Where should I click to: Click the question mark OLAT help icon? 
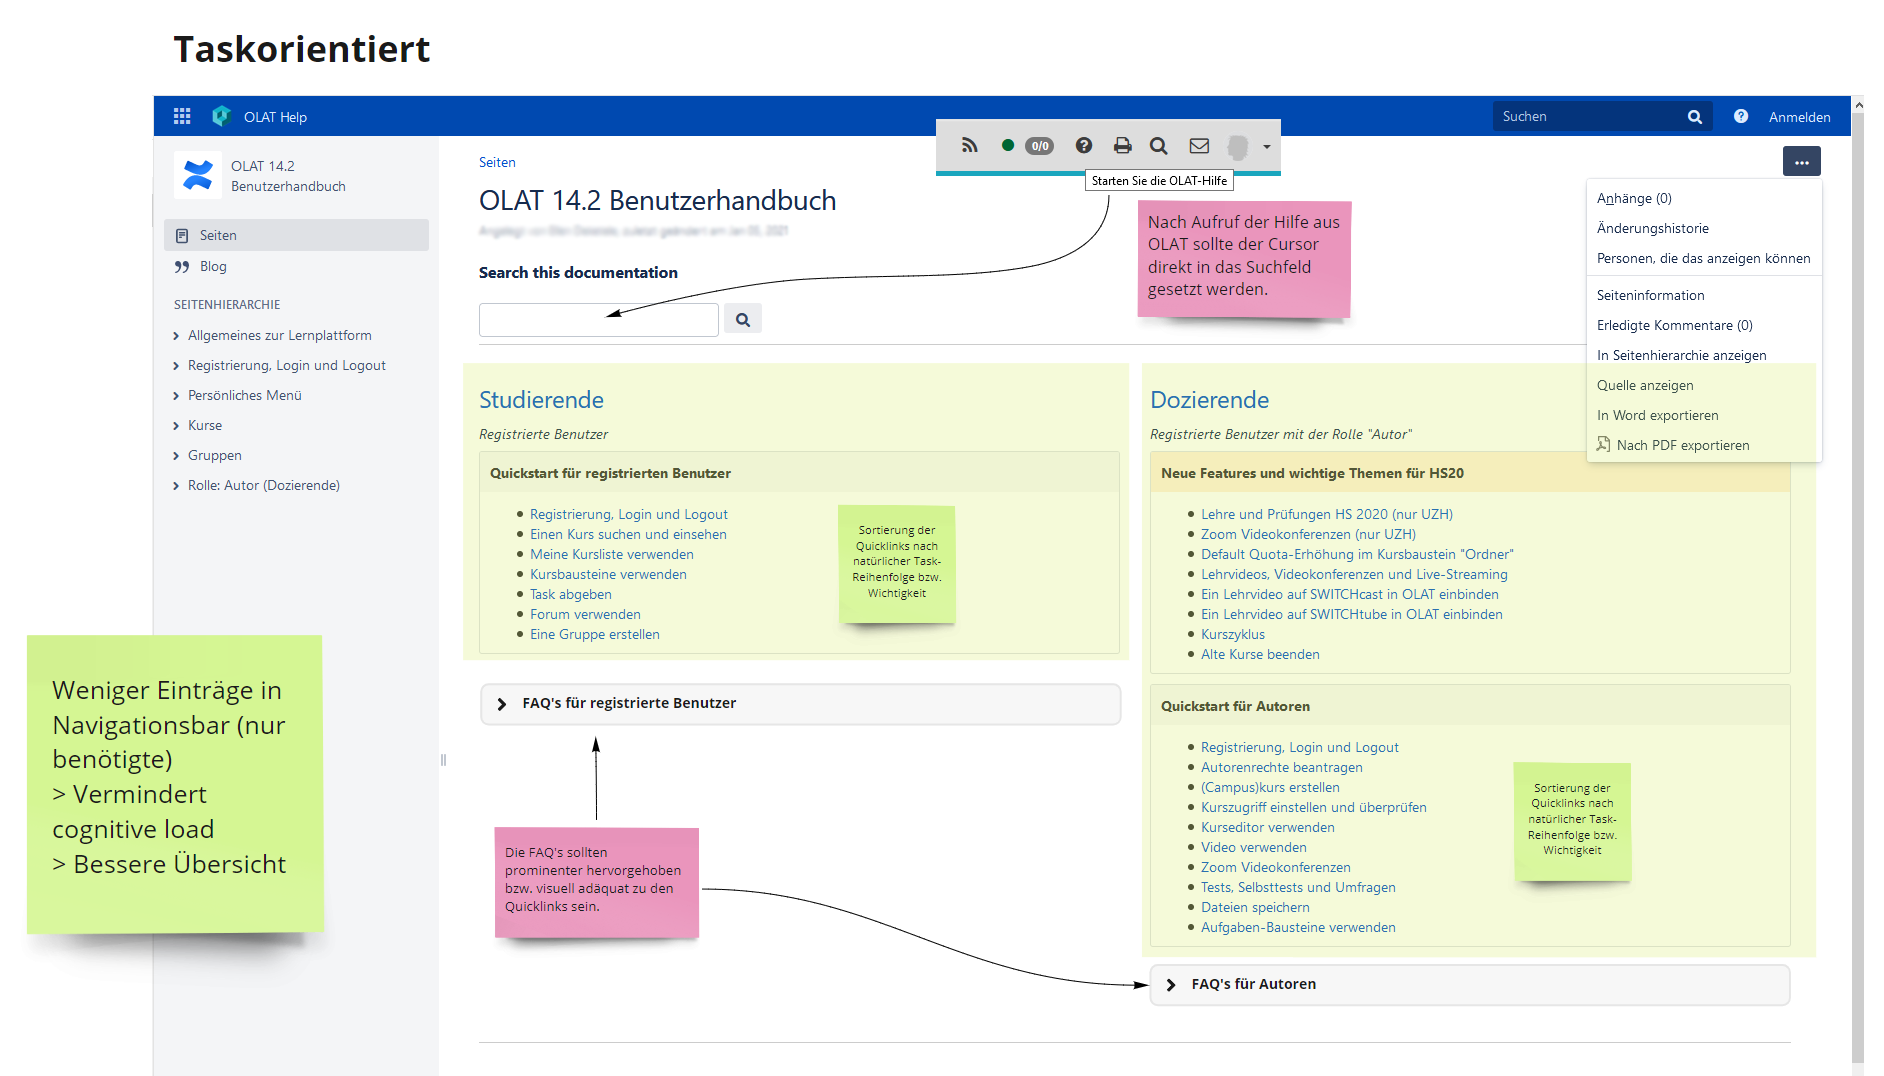pos(1083,146)
